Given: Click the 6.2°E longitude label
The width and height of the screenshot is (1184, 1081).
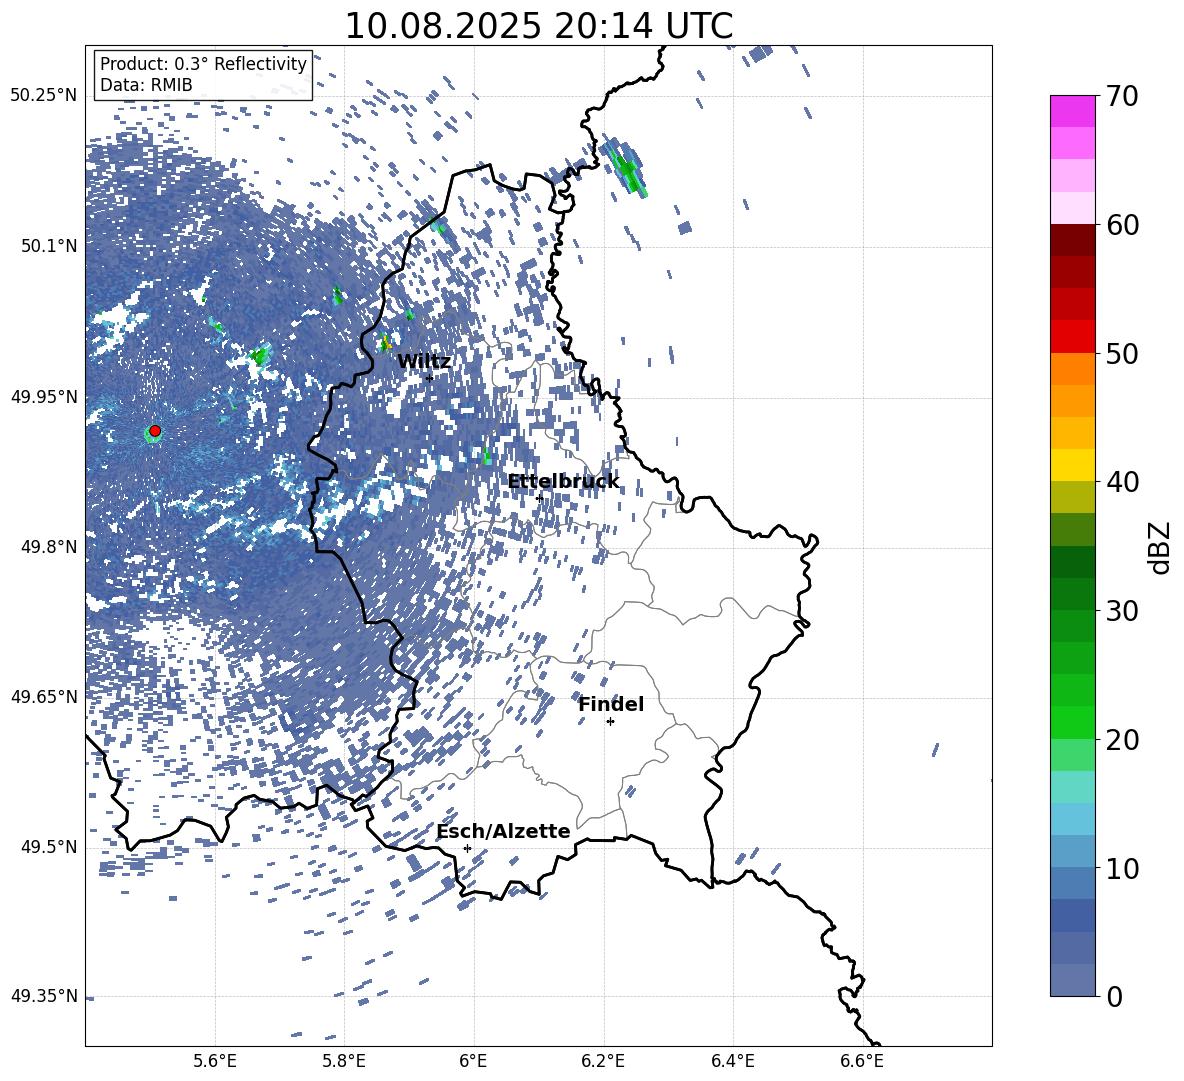Looking at the screenshot, I should 603,1061.
